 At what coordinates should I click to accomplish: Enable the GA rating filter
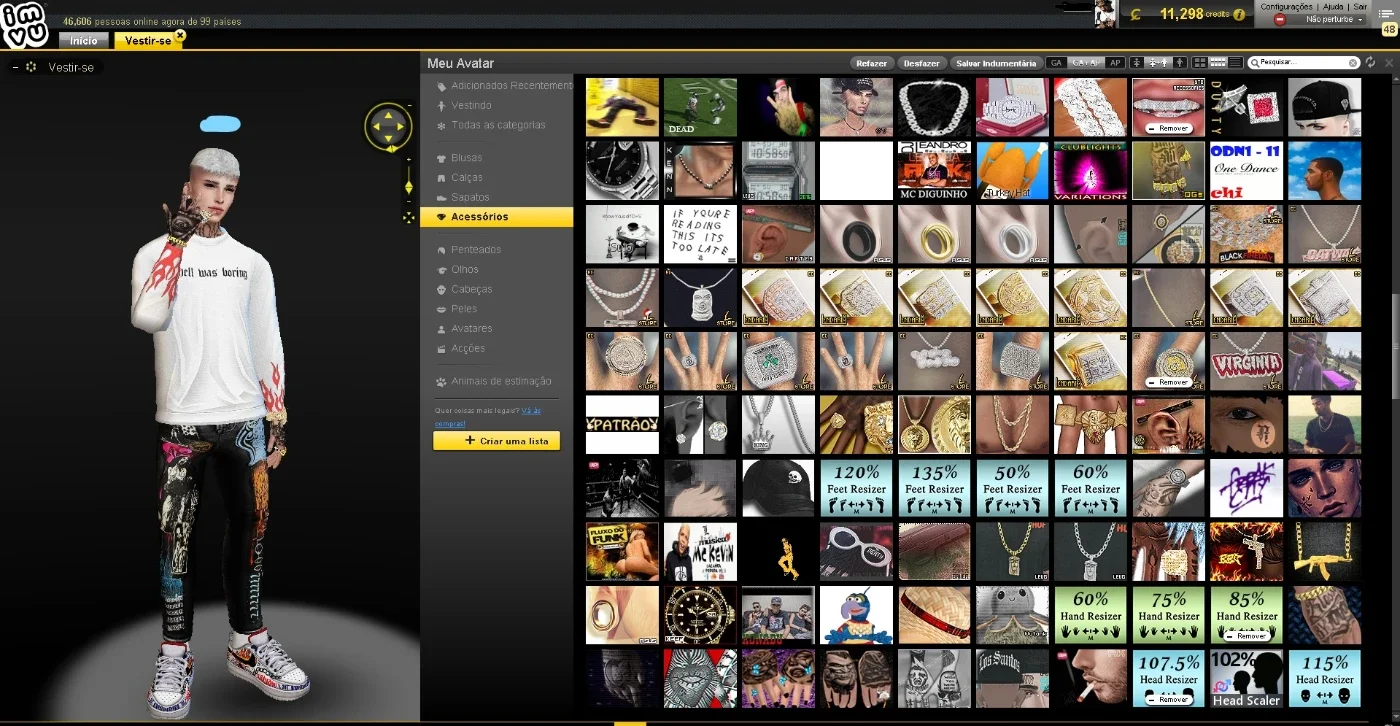pos(1056,63)
